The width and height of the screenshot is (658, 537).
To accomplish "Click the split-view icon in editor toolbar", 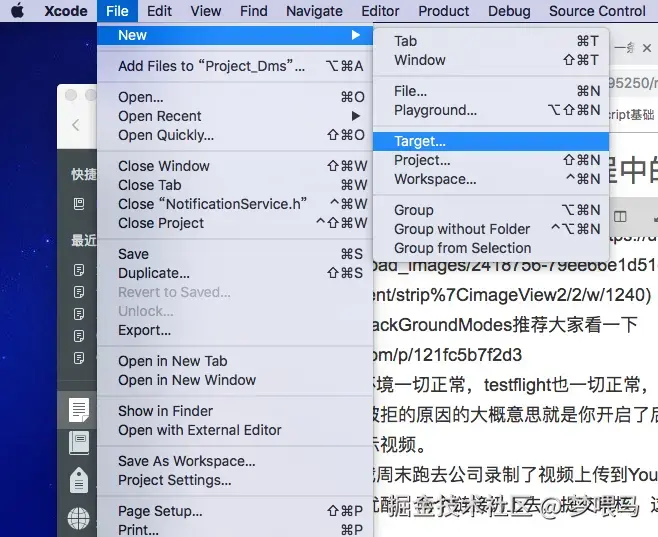I will (620, 216).
